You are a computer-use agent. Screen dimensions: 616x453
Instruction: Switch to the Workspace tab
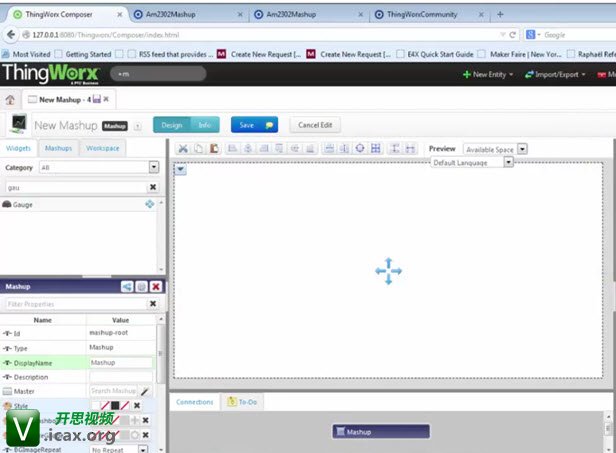[x=103, y=148]
